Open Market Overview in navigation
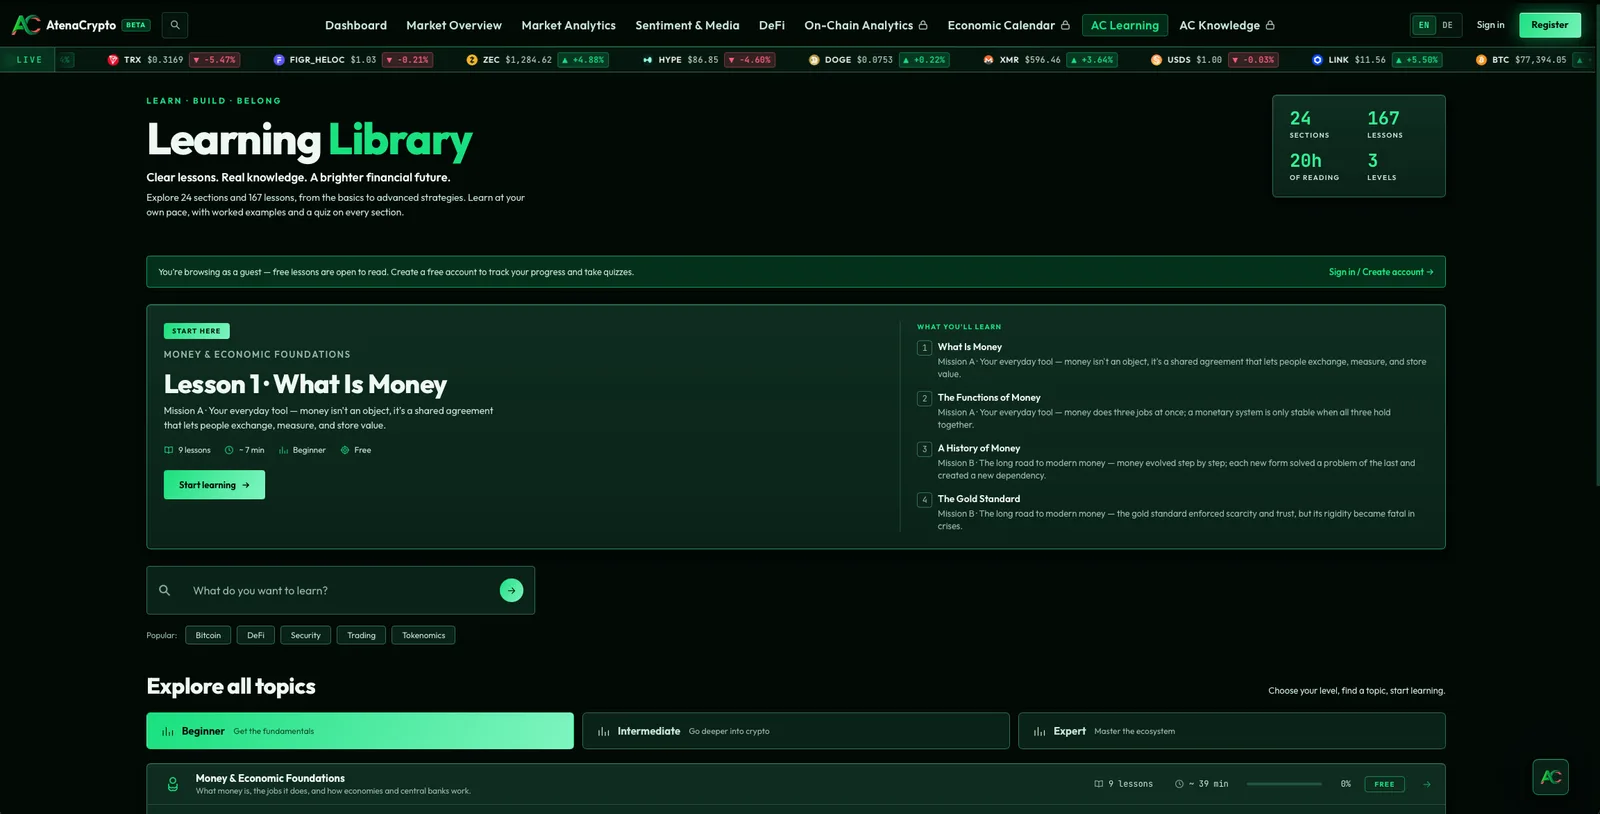Viewport: 1600px width, 814px height. click(454, 25)
